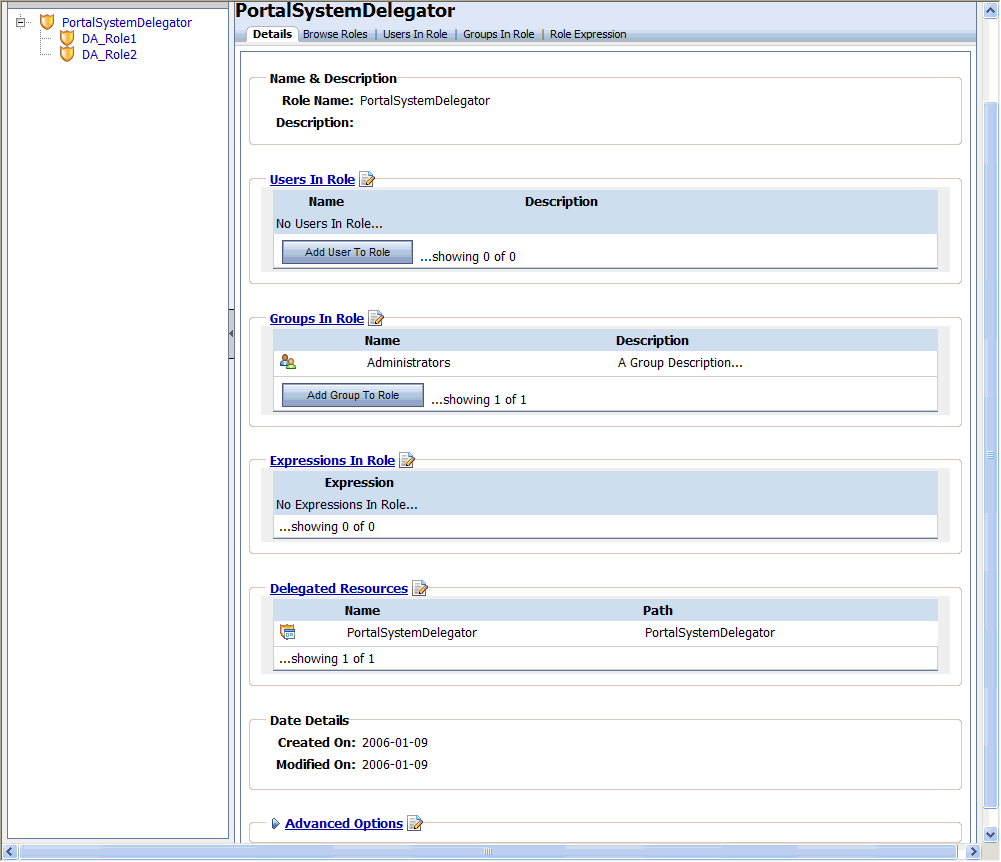Image resolution: width=1001 pixels, height=862 pixels.
Task: Open the Users In Role section link
Action: point(312,179)
